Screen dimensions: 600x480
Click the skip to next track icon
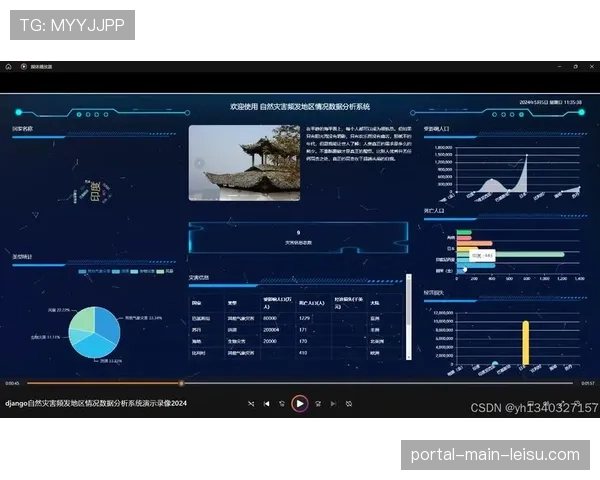(x=334, y=404)
